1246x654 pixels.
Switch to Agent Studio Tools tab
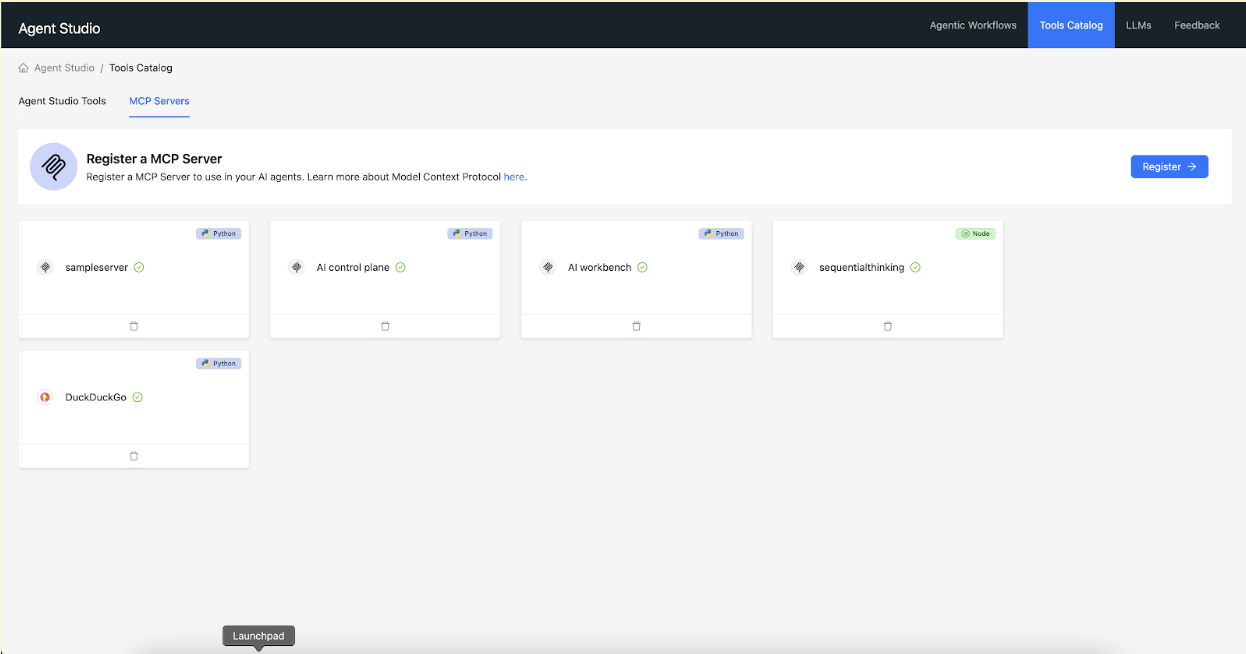[62, 101]
